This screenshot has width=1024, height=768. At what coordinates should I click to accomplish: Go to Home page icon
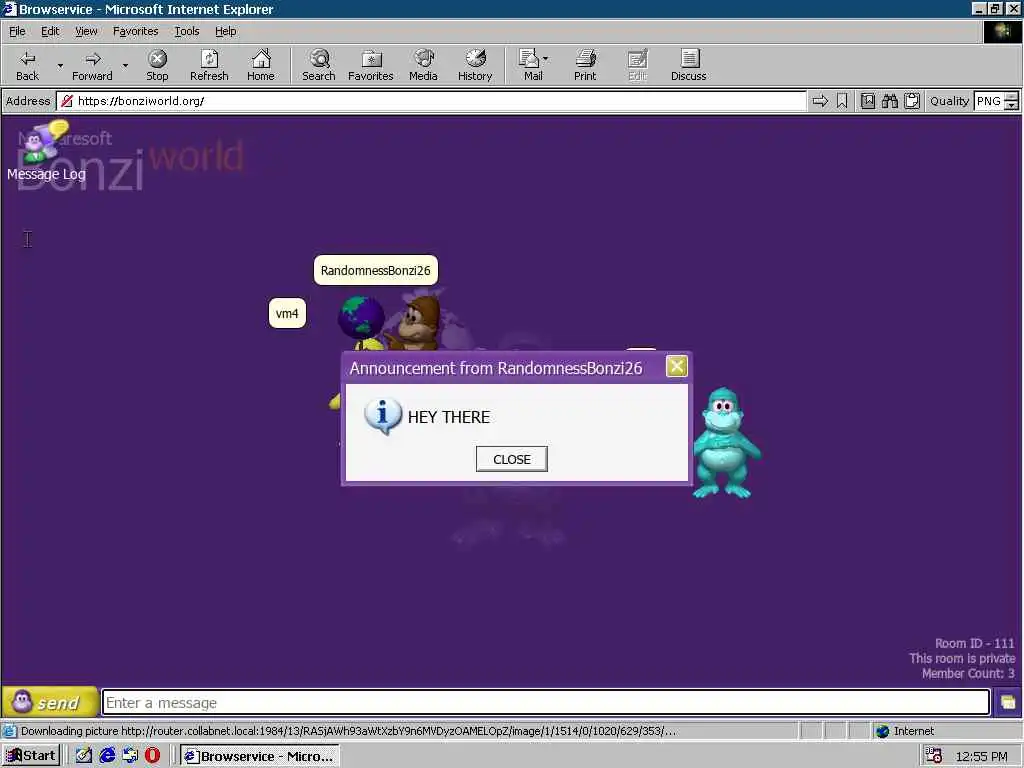tap(261, 65)
